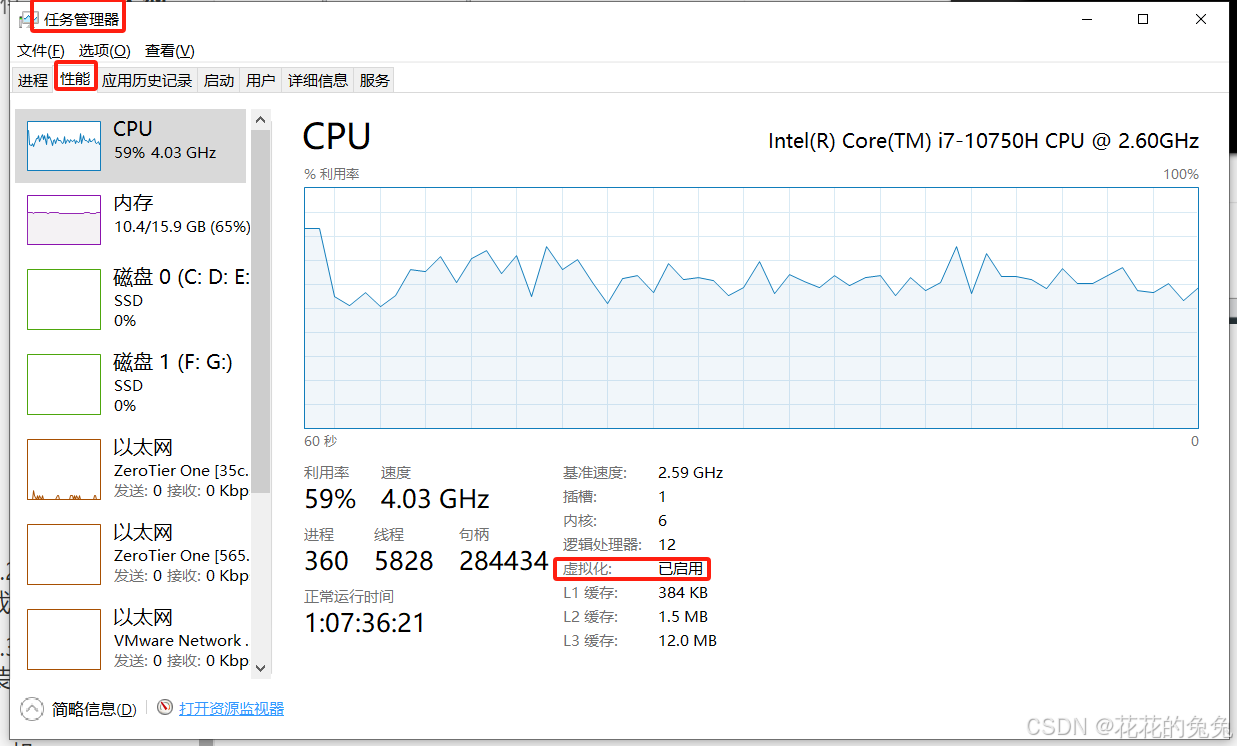The image size is (1237, 746).
Task: Go to the 详细信息 tab
Action: point(318,81)
